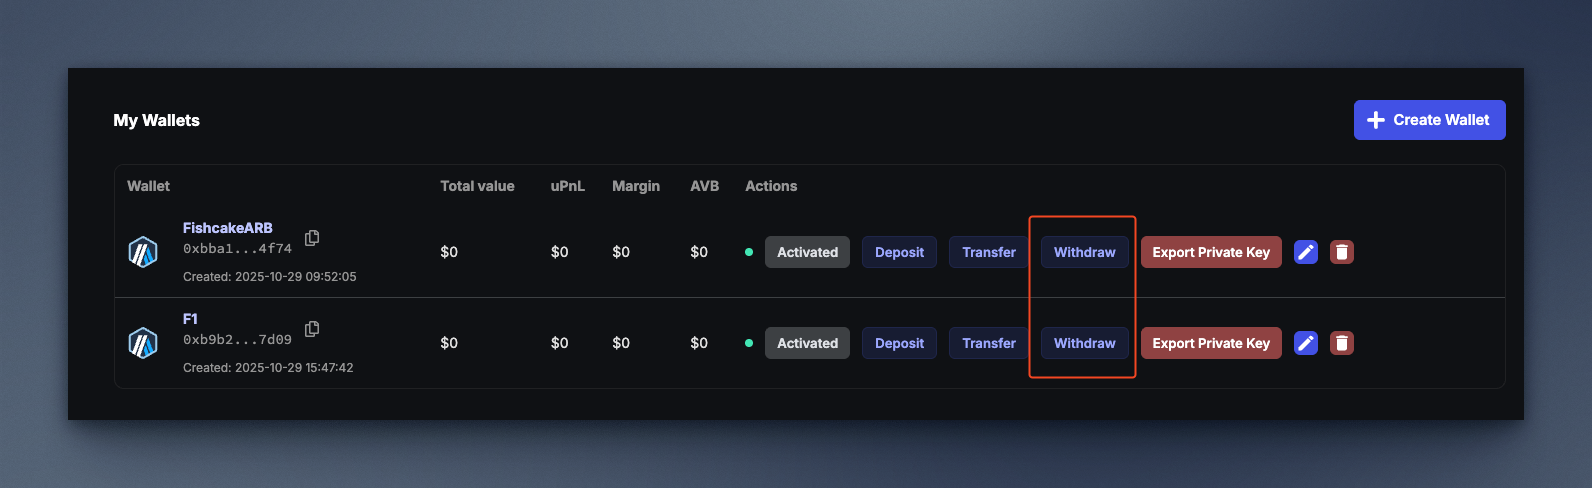Edit the FishcakeARB wallet with pencil icon
Image resolution: width=1592 pixels, height=488 pixels.
pos(1305,252)
